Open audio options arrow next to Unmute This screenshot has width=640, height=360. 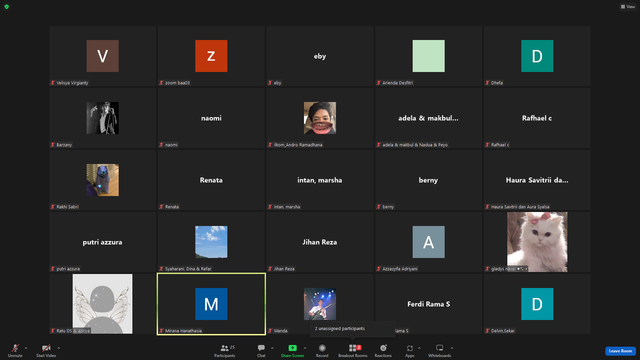pos(26,348)
